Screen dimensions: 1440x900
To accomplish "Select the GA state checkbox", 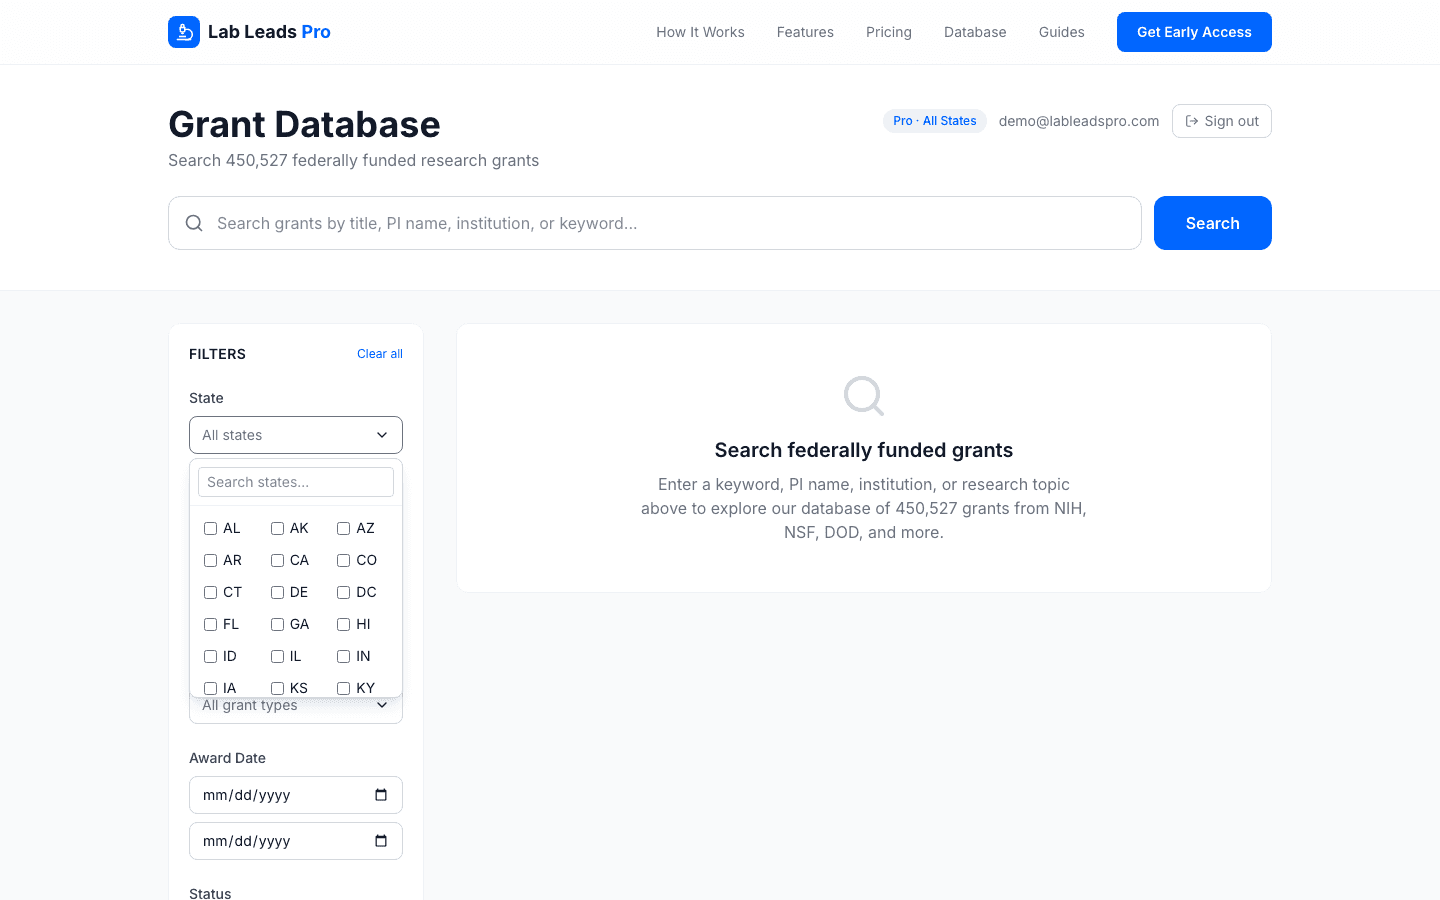I will [x=277, y=624].
